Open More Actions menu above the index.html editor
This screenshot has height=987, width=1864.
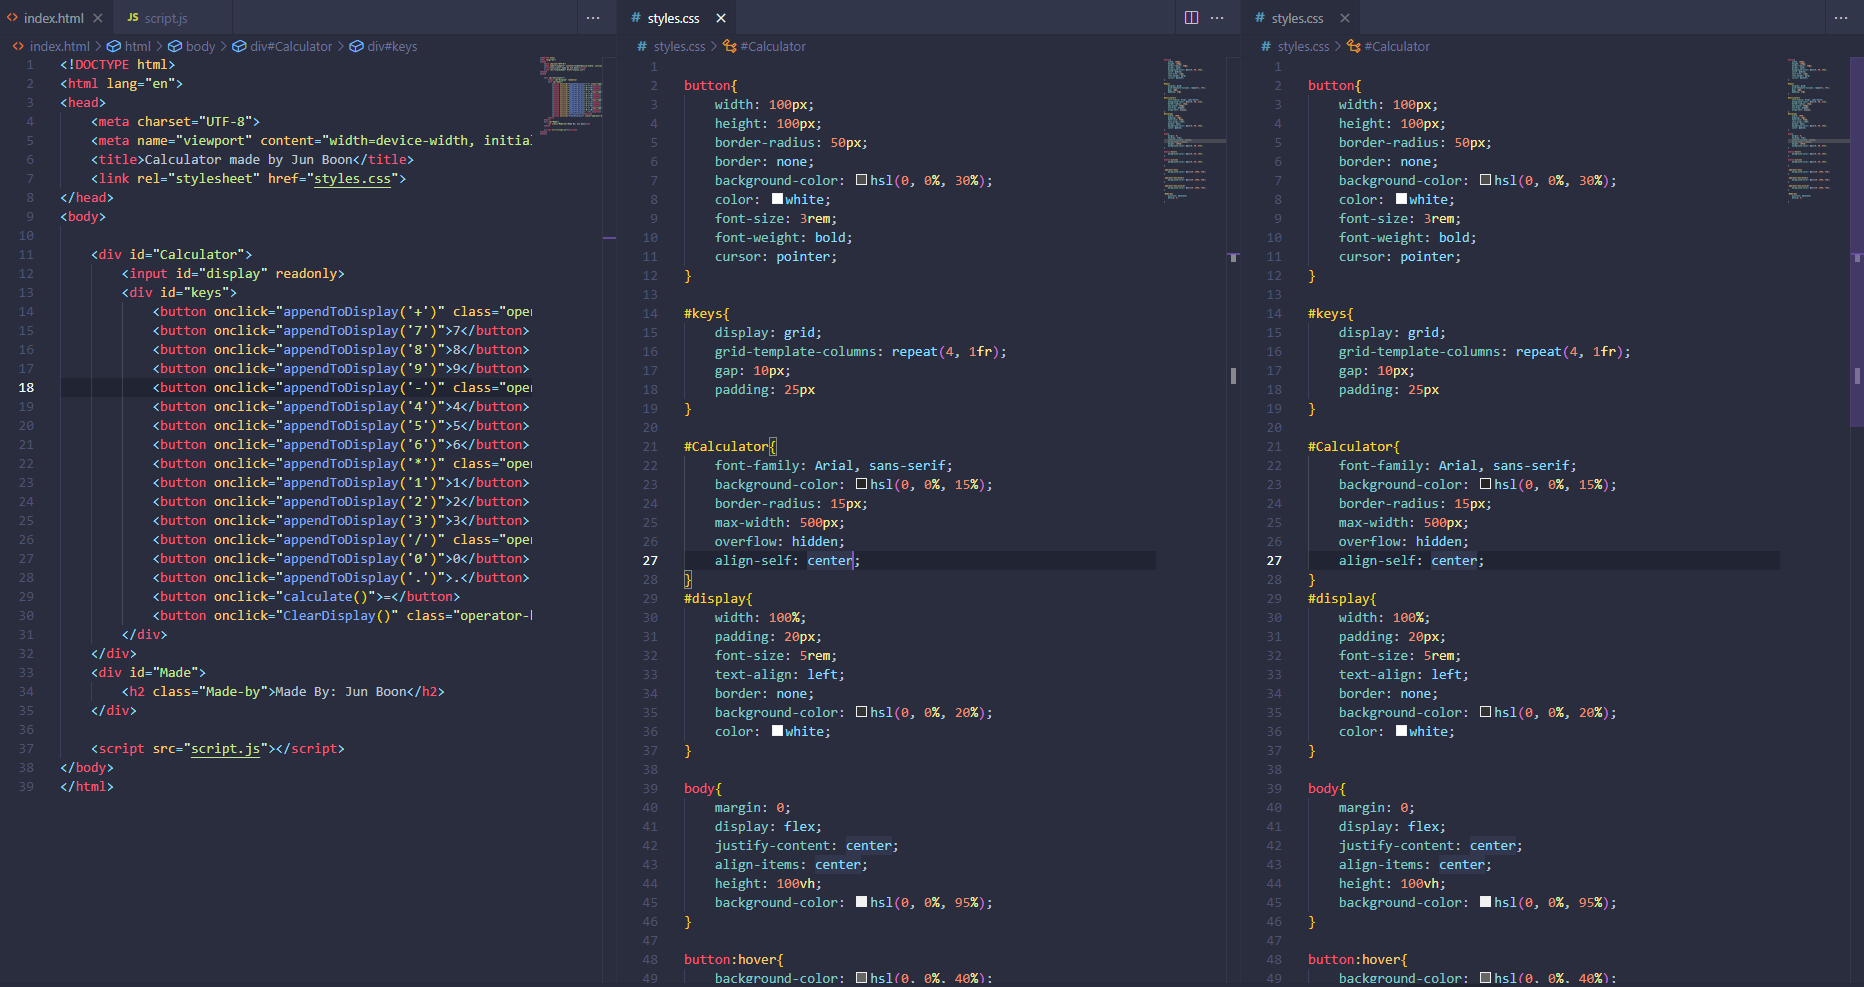coord(593,18)
